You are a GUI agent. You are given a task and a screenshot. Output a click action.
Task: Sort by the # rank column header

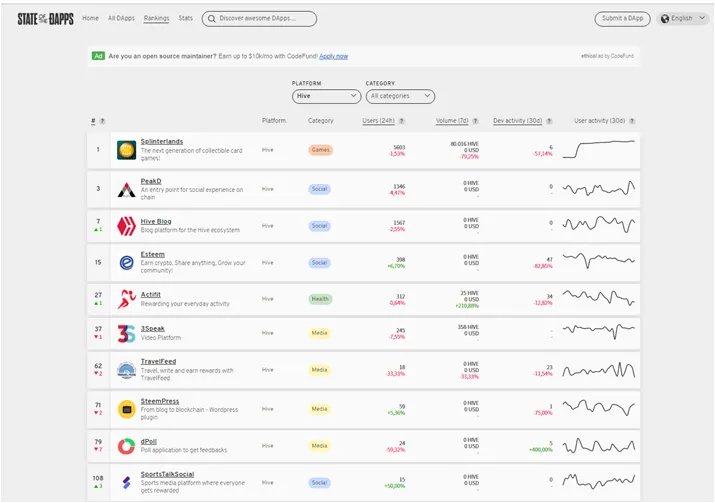click(93, 121)
